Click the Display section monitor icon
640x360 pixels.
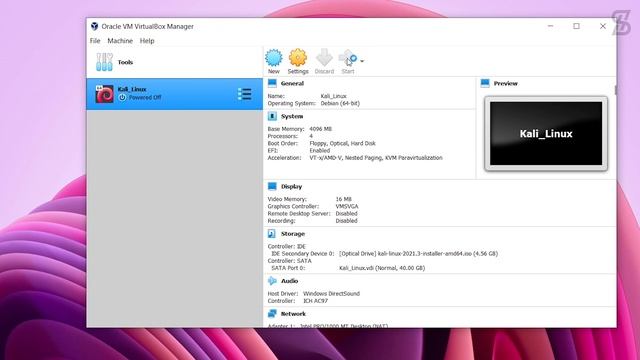tap(272, 187)
